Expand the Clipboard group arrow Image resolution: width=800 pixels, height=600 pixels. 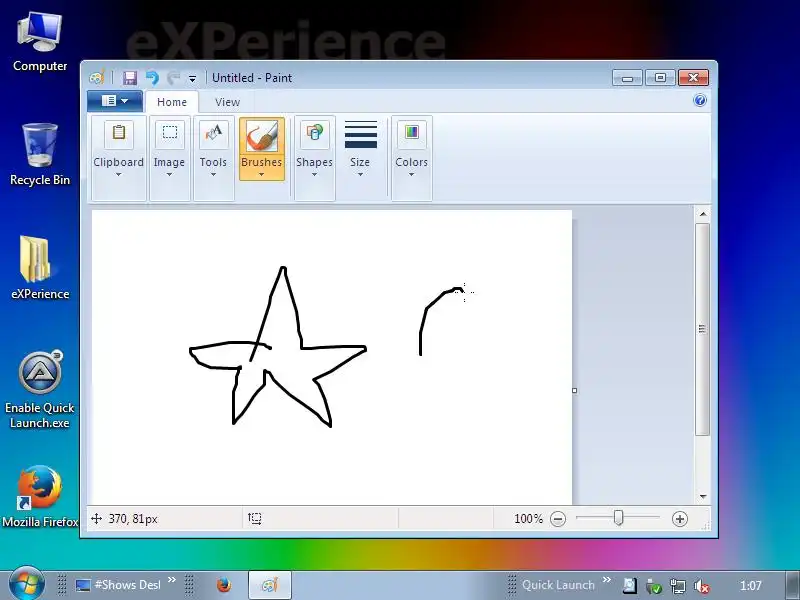[x=118, y=174]
